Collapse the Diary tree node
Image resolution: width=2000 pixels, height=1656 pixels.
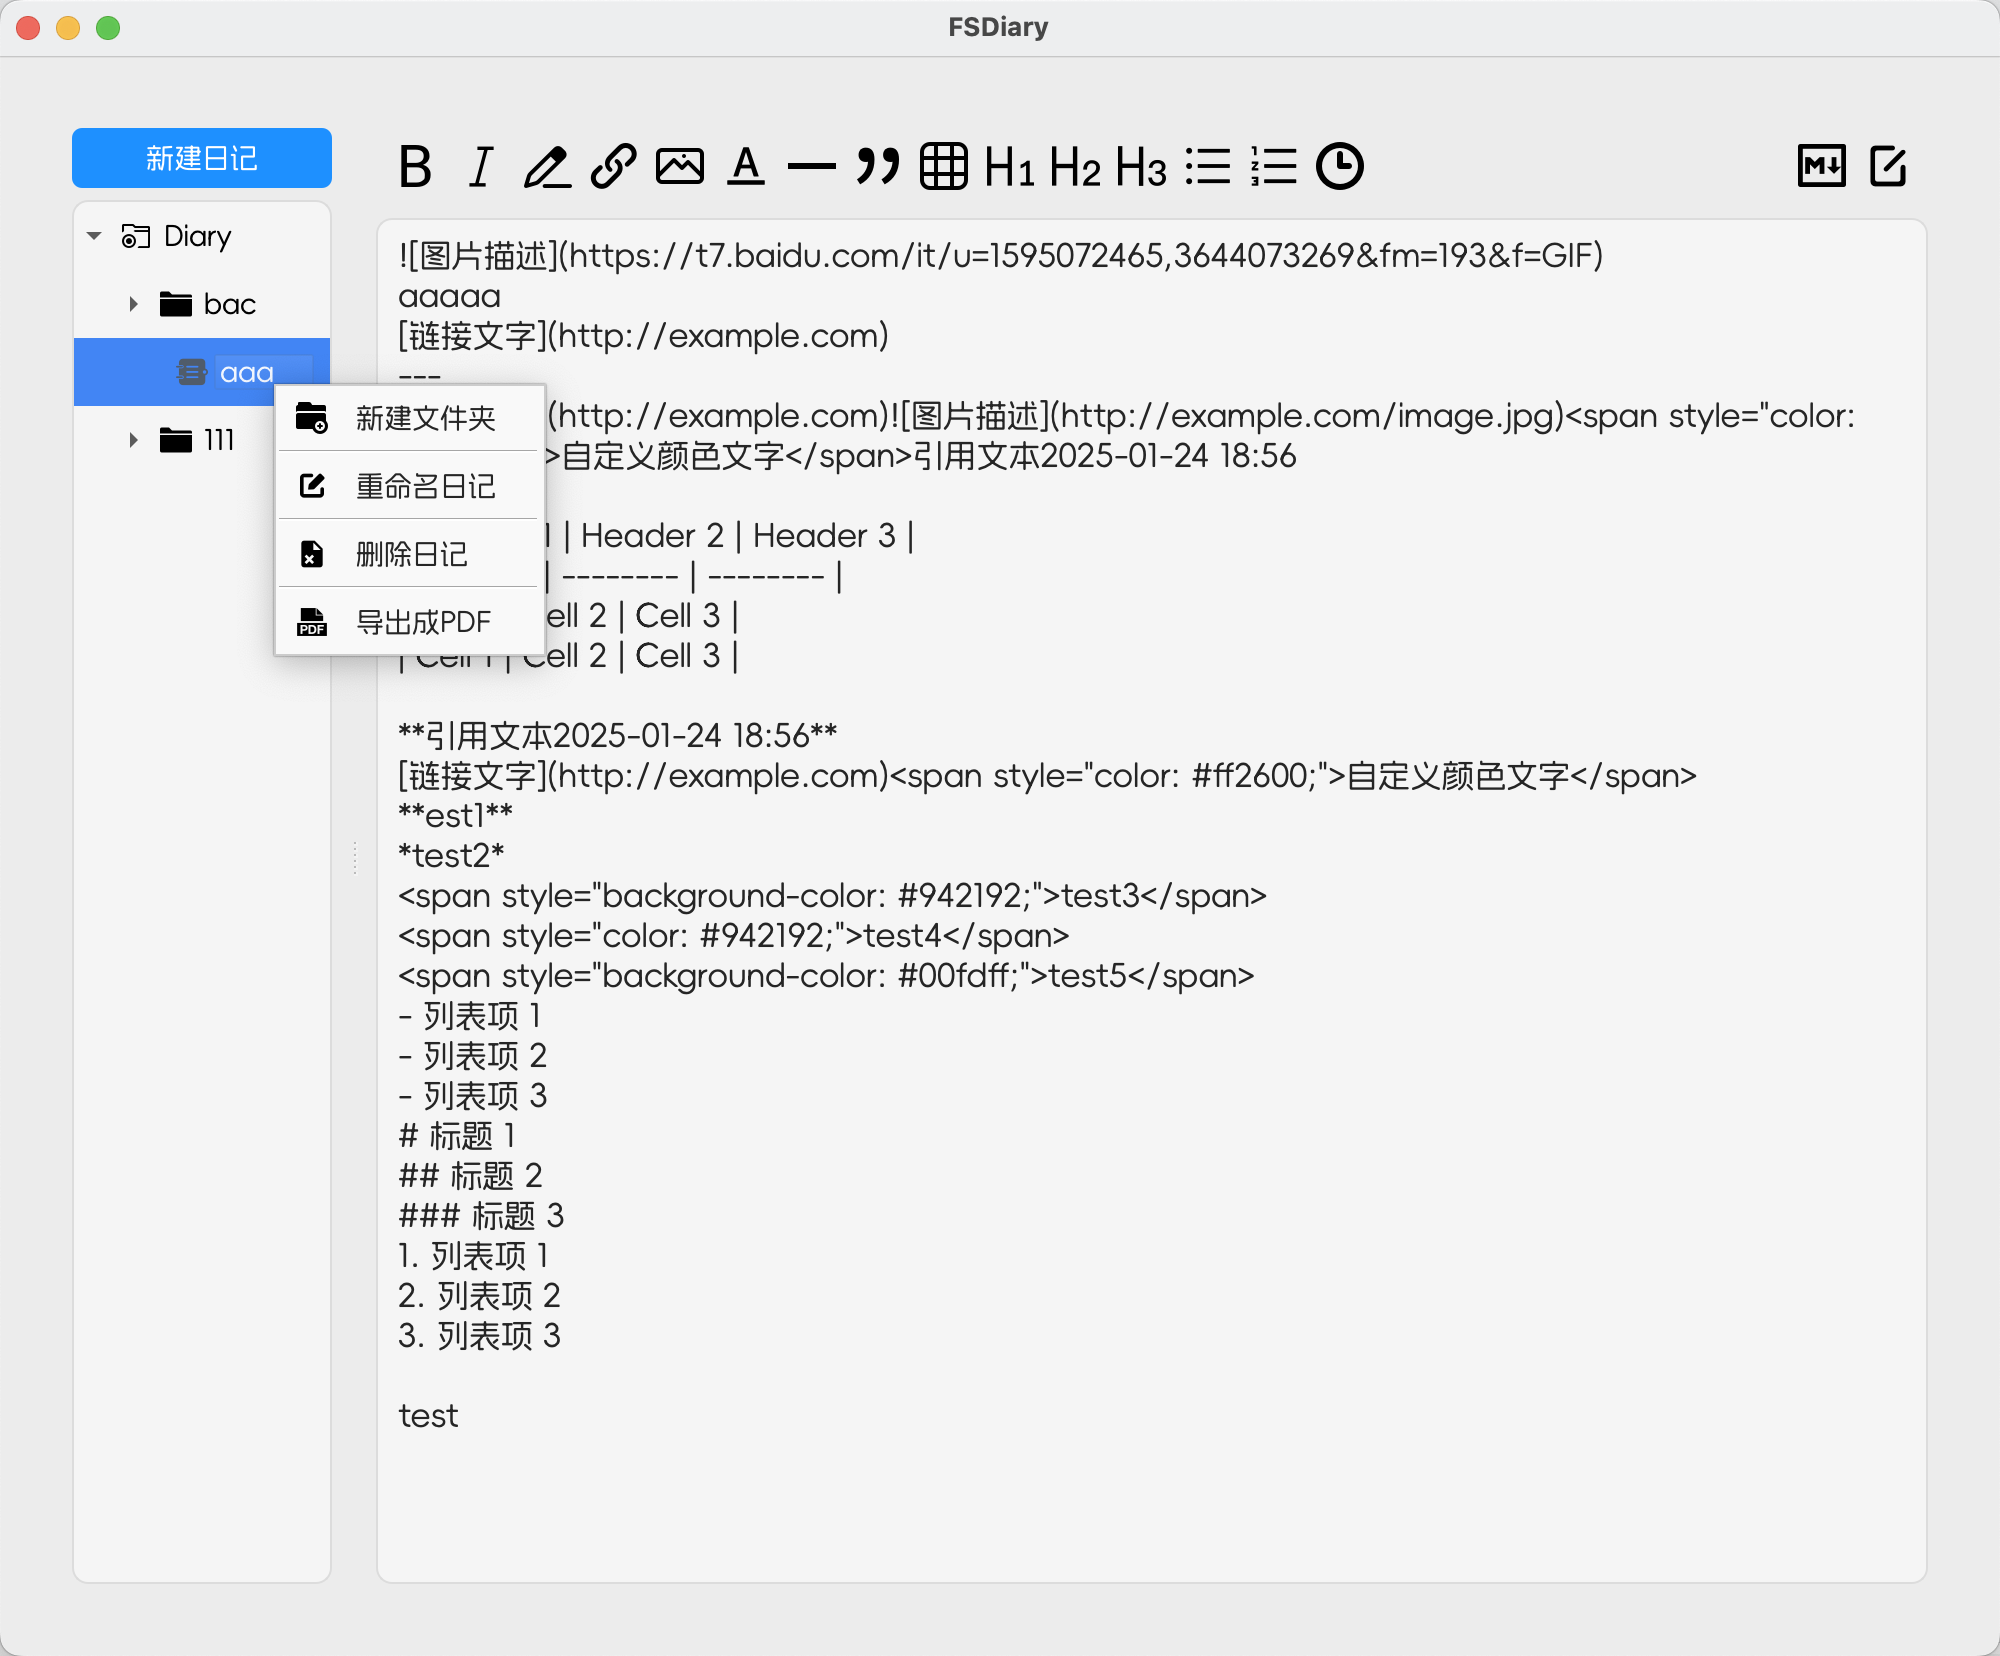93,236
